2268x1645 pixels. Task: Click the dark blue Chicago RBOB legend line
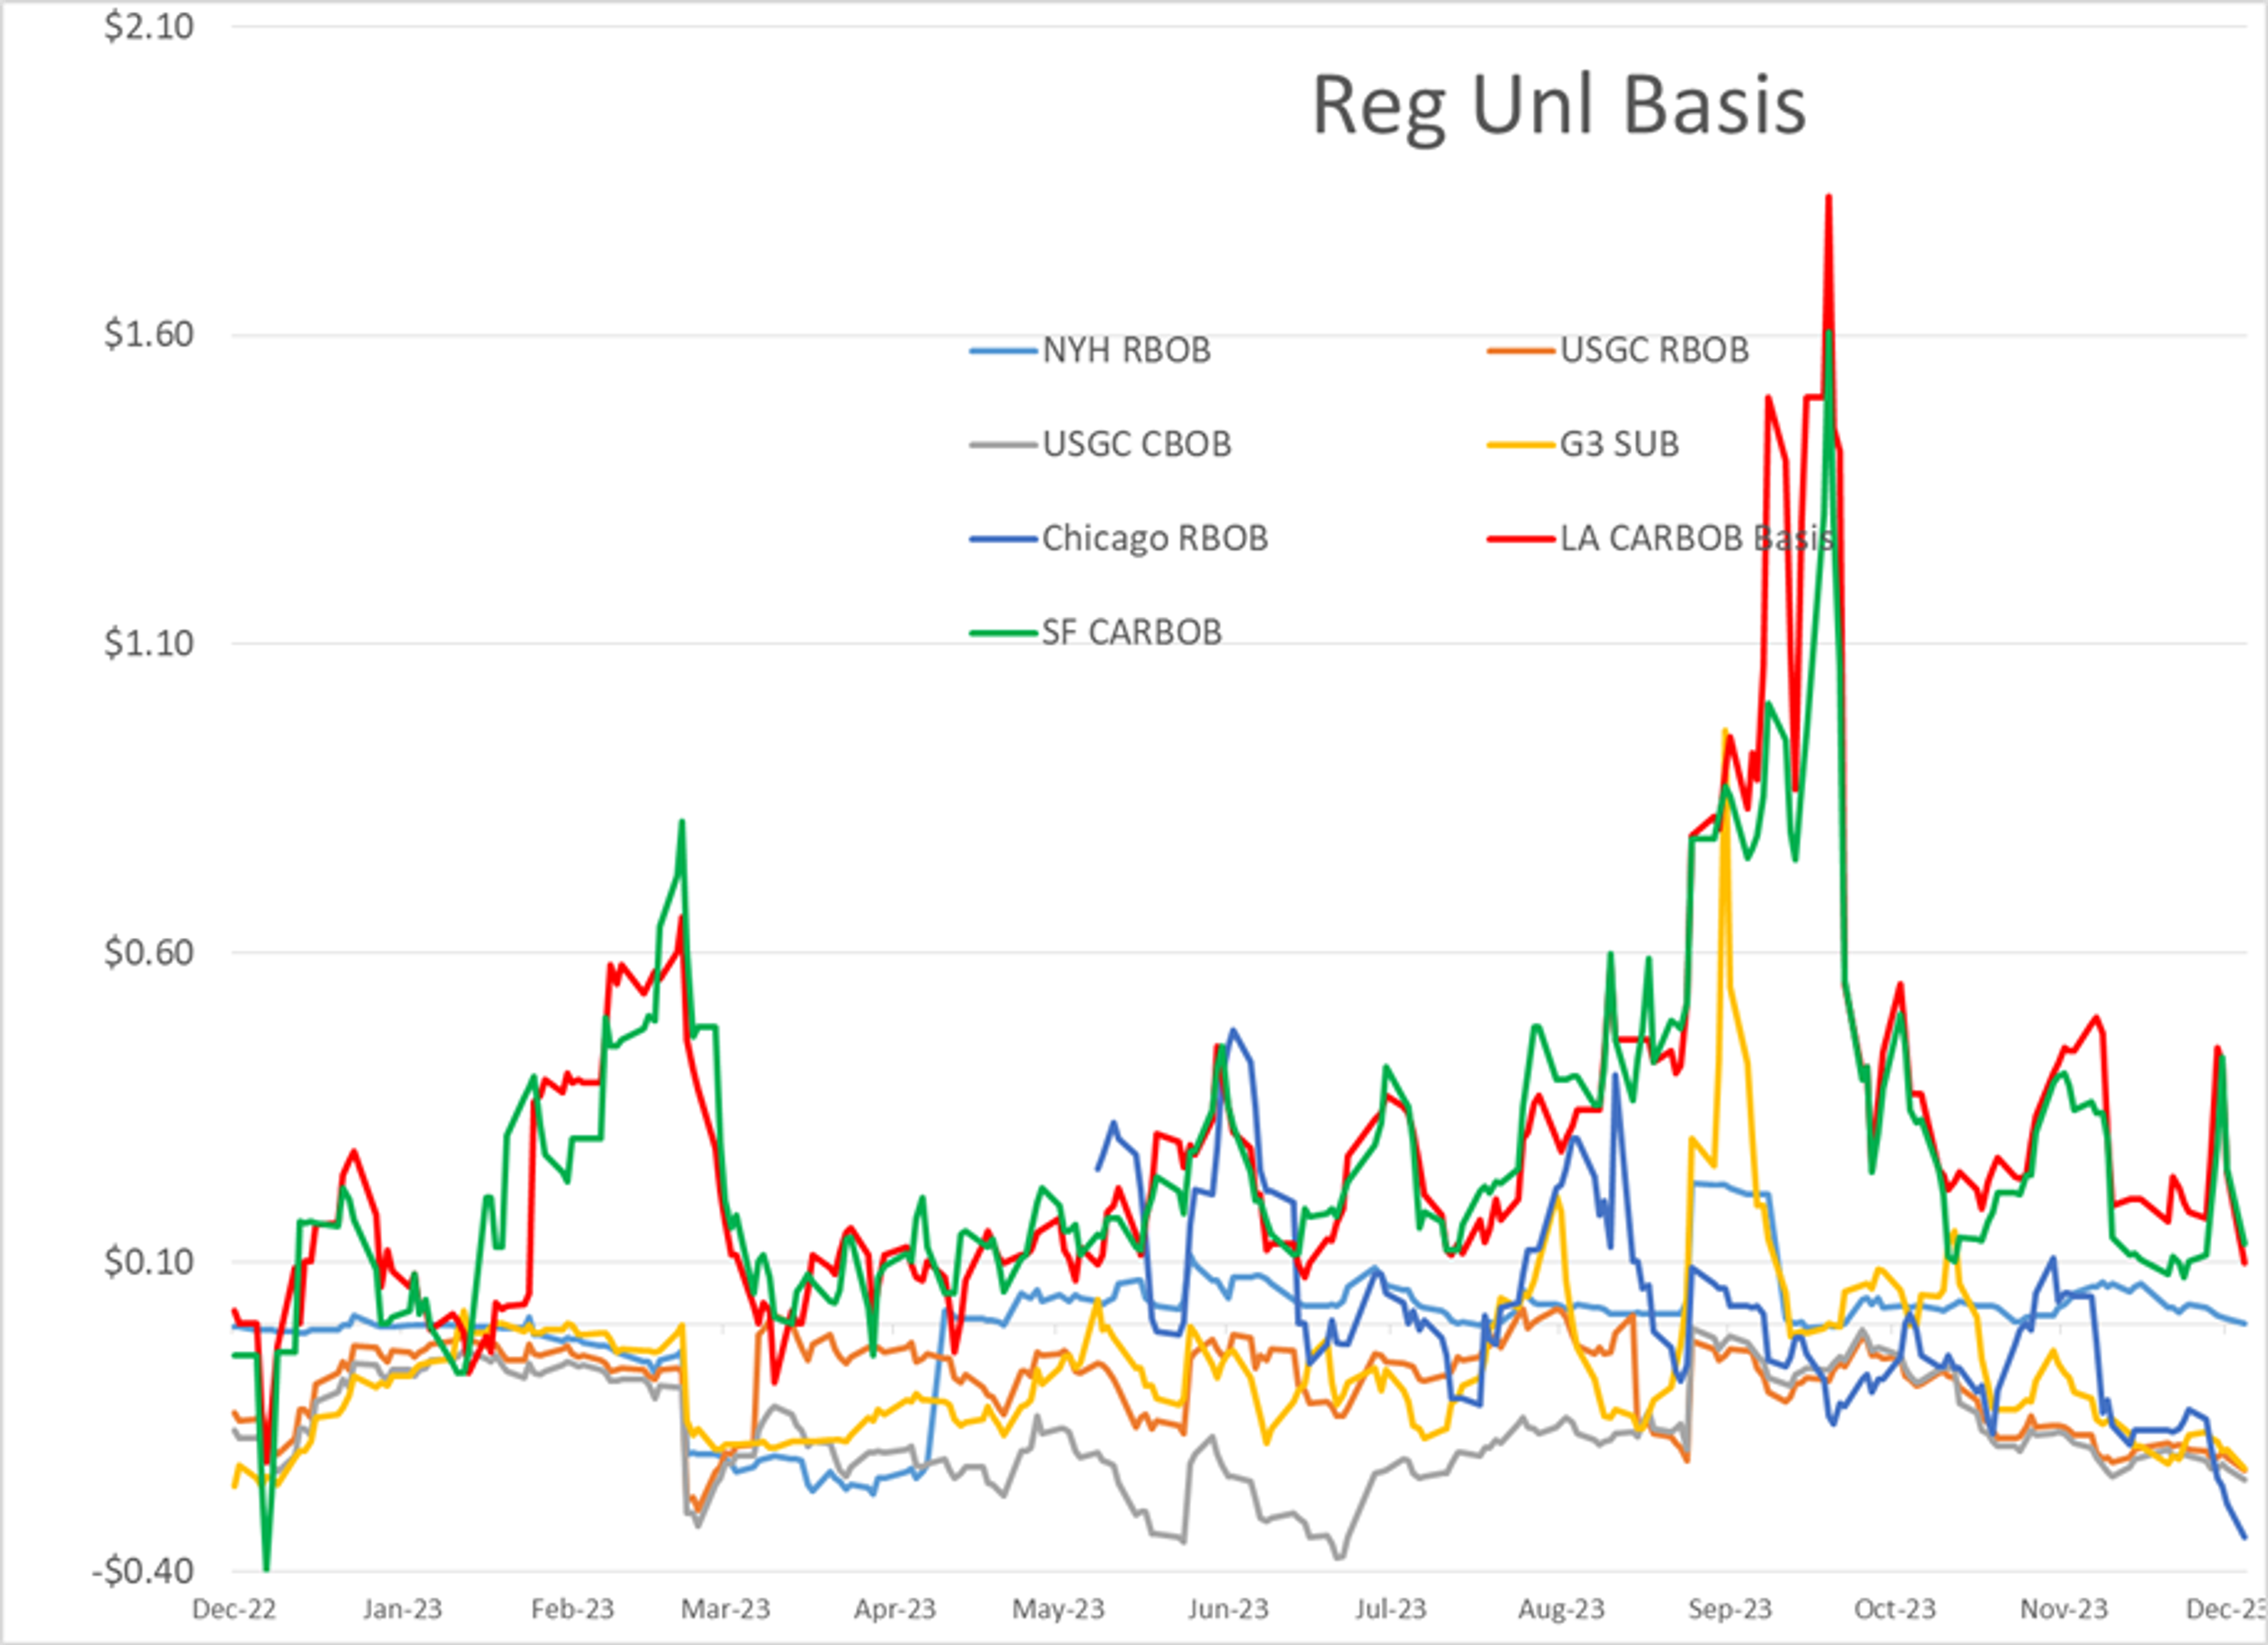(x=1003, y=539)
